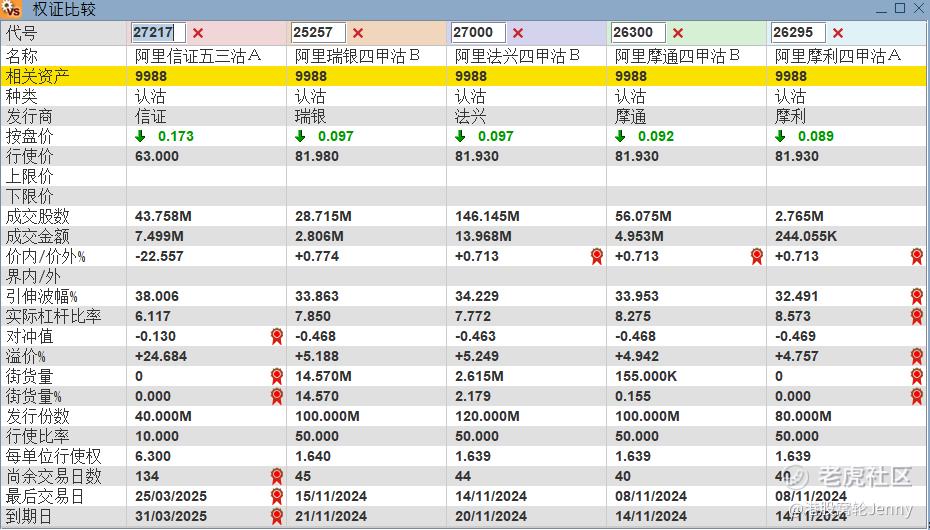Select the name 阿里瑞银四甲沽B

coord(358,56)
